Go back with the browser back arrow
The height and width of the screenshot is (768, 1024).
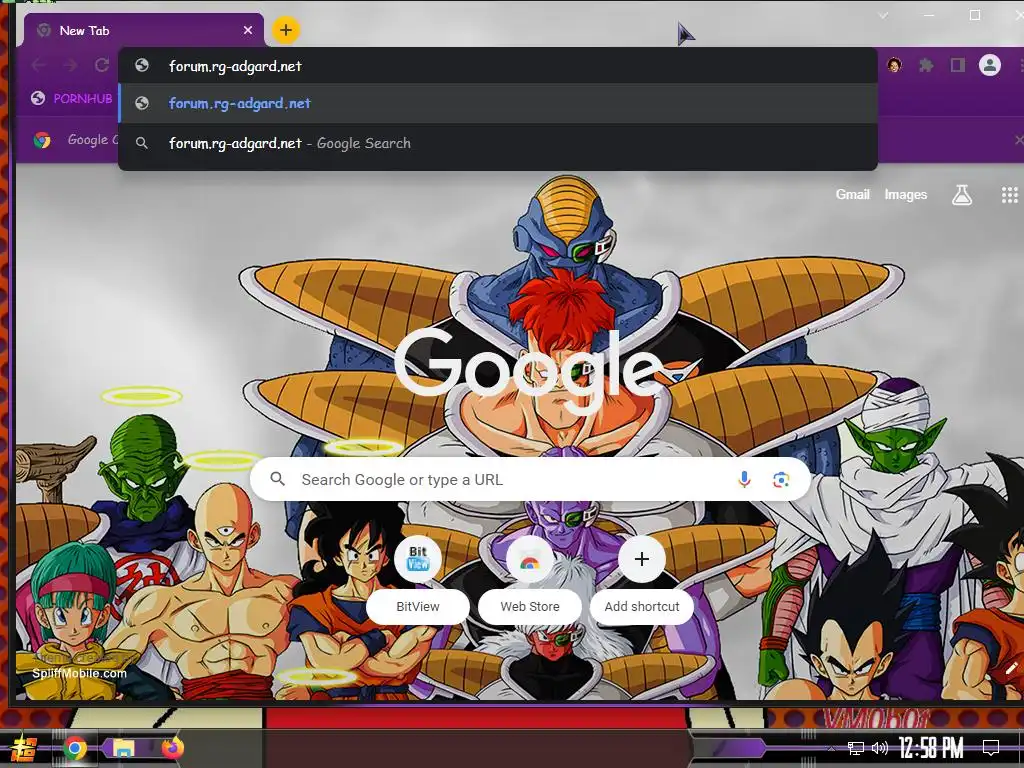(x=39, y=65)
